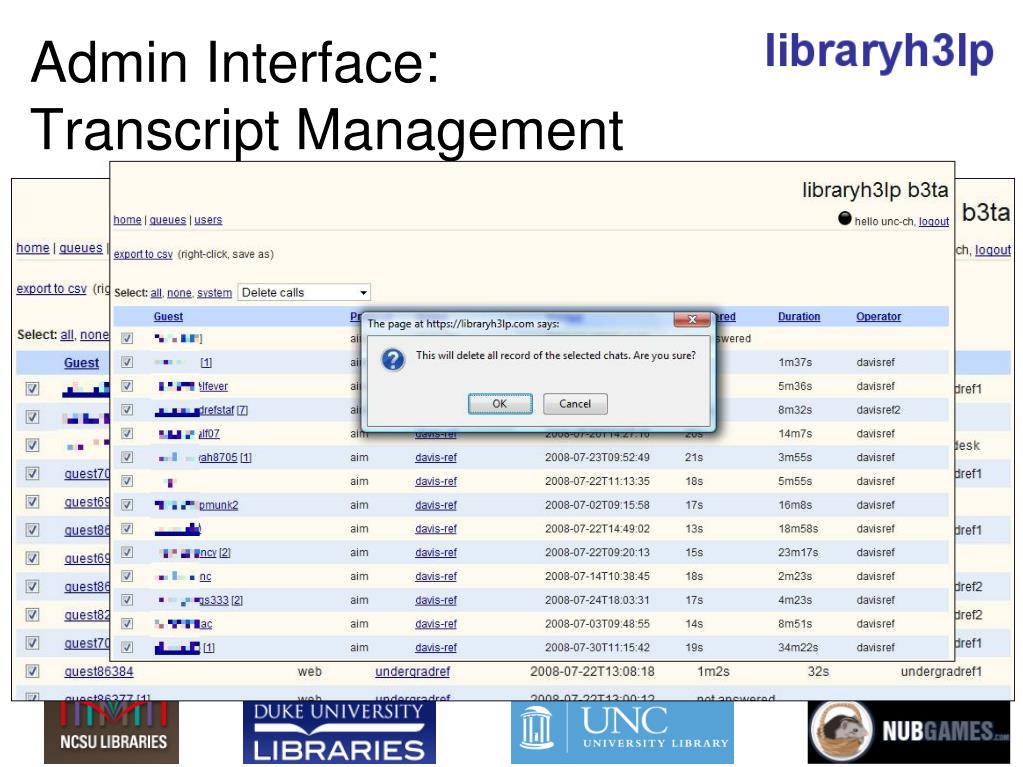This screenshot has width=1023, height=767.
Task: Sort by the Guest column header in the front window
Action: (x=168, y=316)
